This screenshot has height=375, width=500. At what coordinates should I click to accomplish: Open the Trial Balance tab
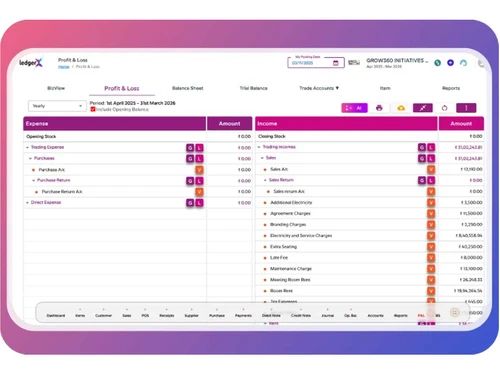coord(253,88)
